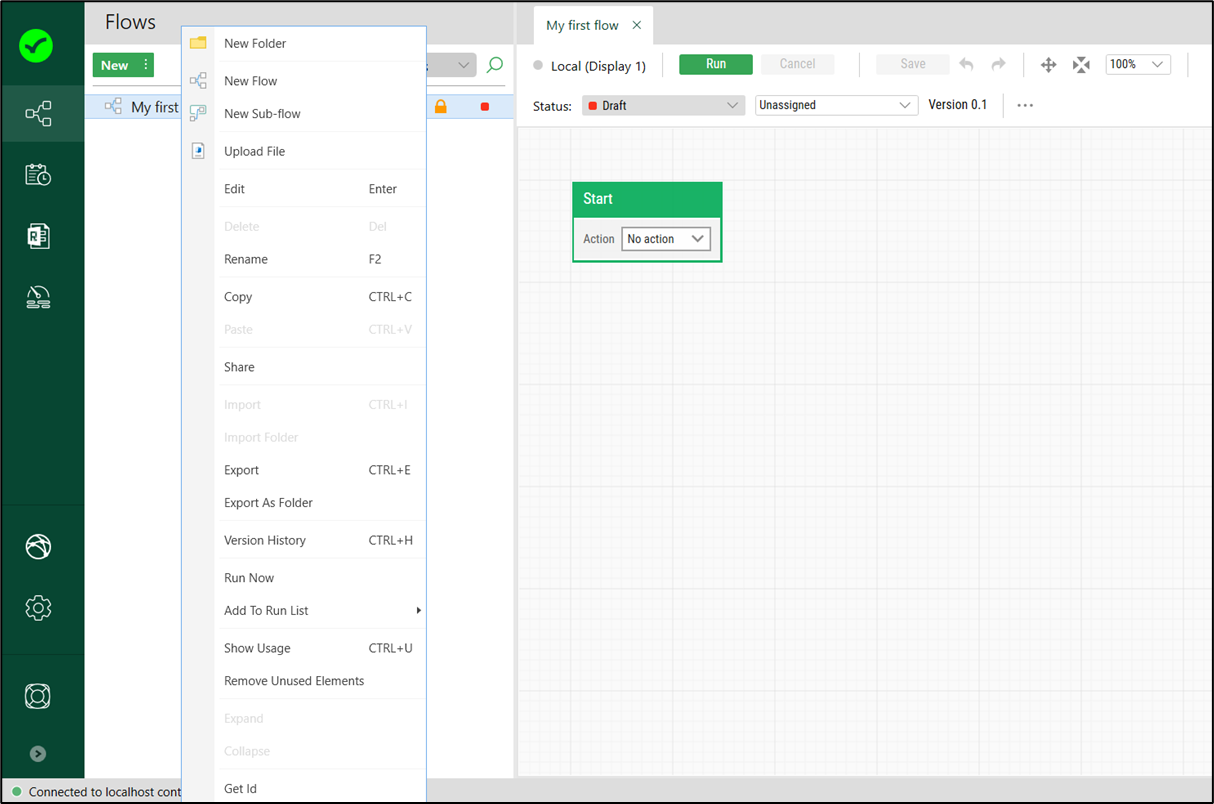
Task: Select Version History from the context menu
Action: tap(264, 540)
